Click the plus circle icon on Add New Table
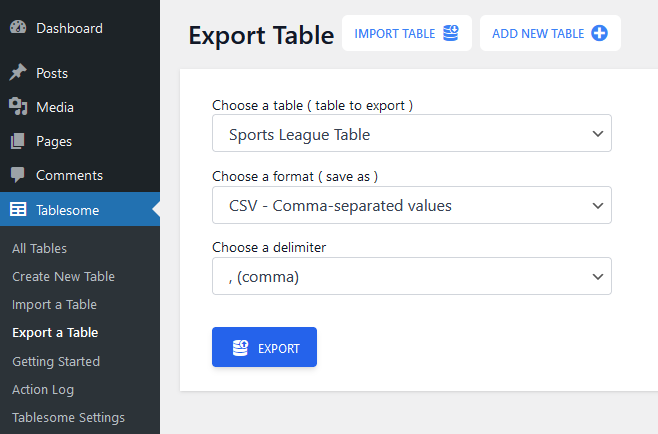The height and width of the screenshot is (434, 658). [x=599, y=33]
